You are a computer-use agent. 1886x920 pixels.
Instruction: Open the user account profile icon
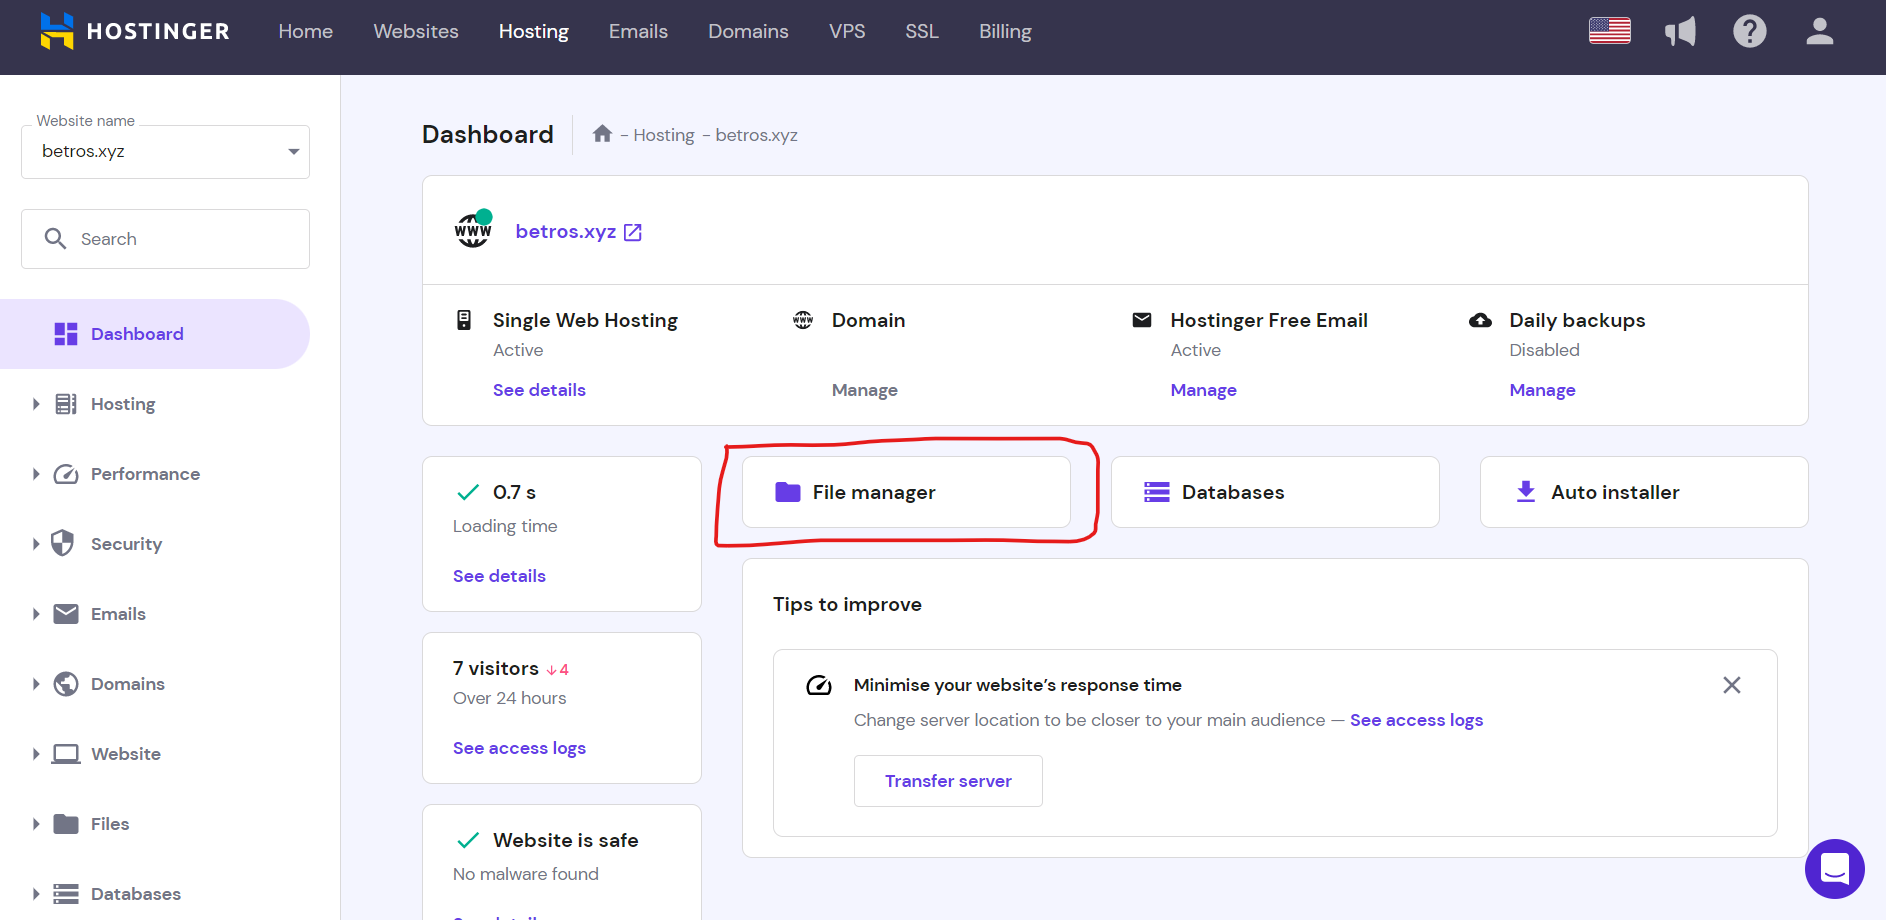(1819, 31)
